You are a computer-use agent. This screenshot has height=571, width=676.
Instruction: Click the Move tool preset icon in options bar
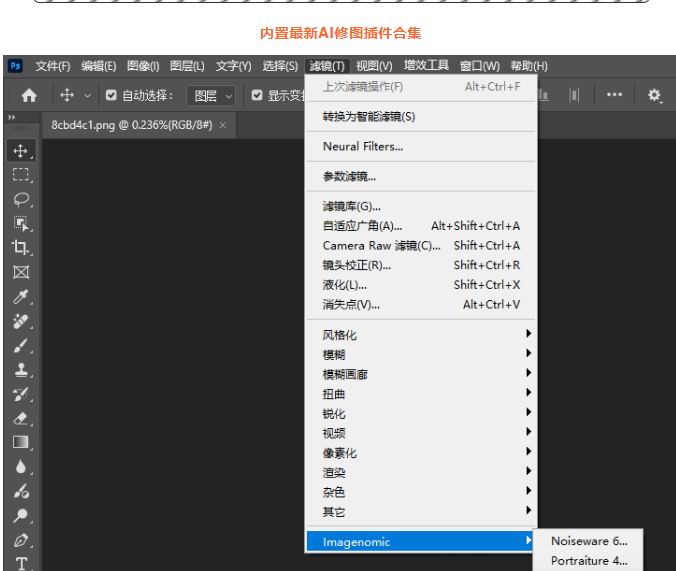[67, 95]
